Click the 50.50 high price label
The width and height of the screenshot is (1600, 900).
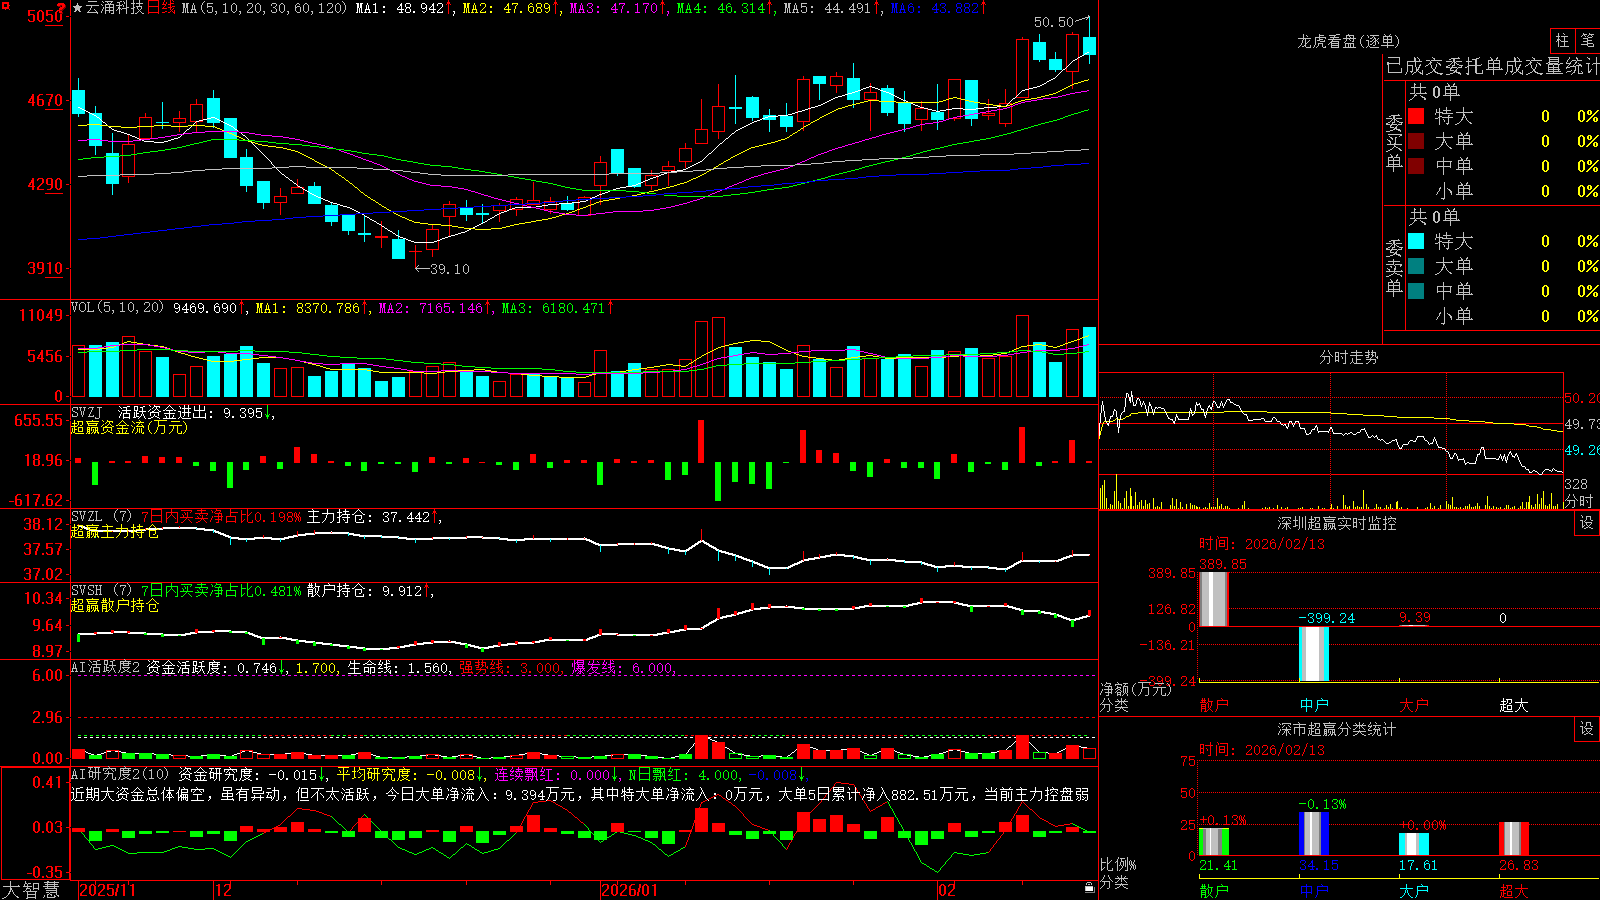point(1053,22)
